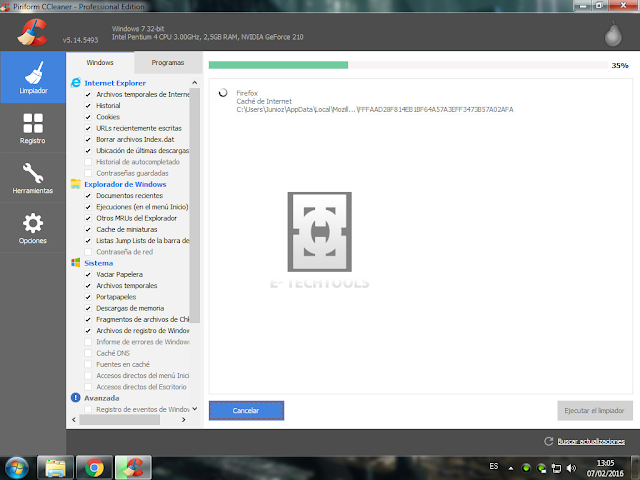This screenshot has height=480, width=640.
Task: Click the Firefox Caché de Internet entry
Action: (x=375, y=101)
